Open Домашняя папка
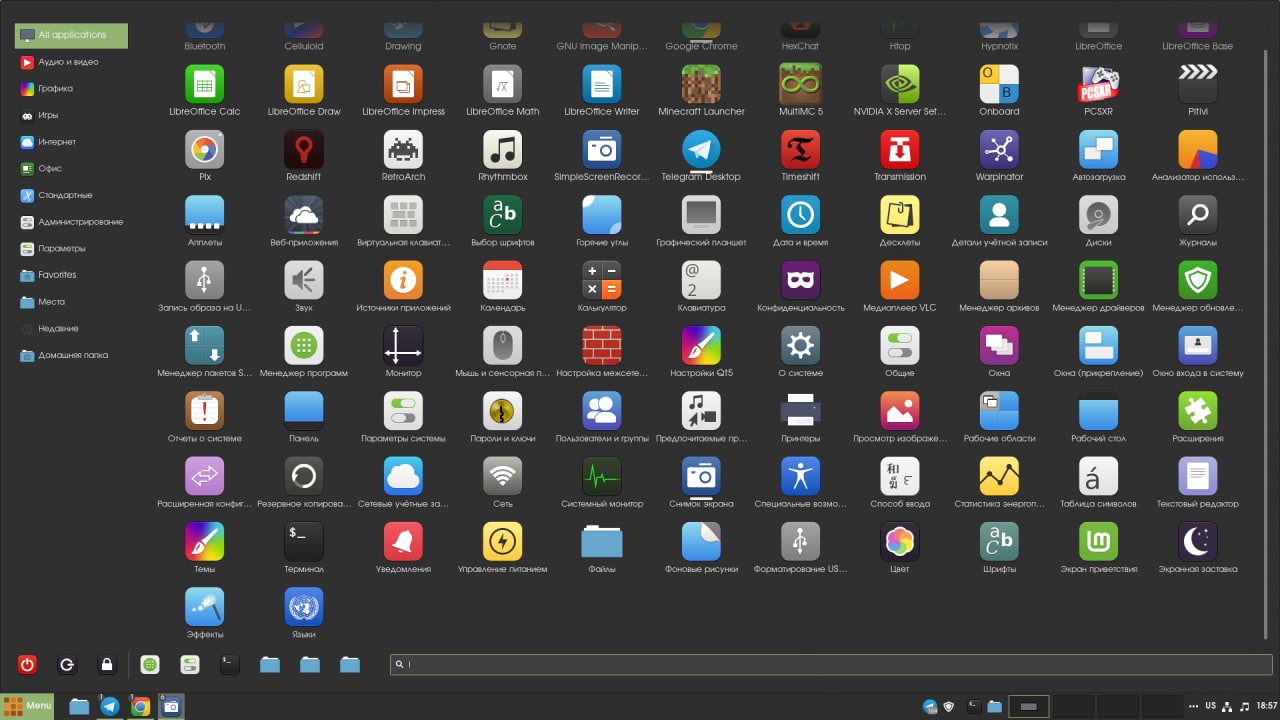 [71, 355]
